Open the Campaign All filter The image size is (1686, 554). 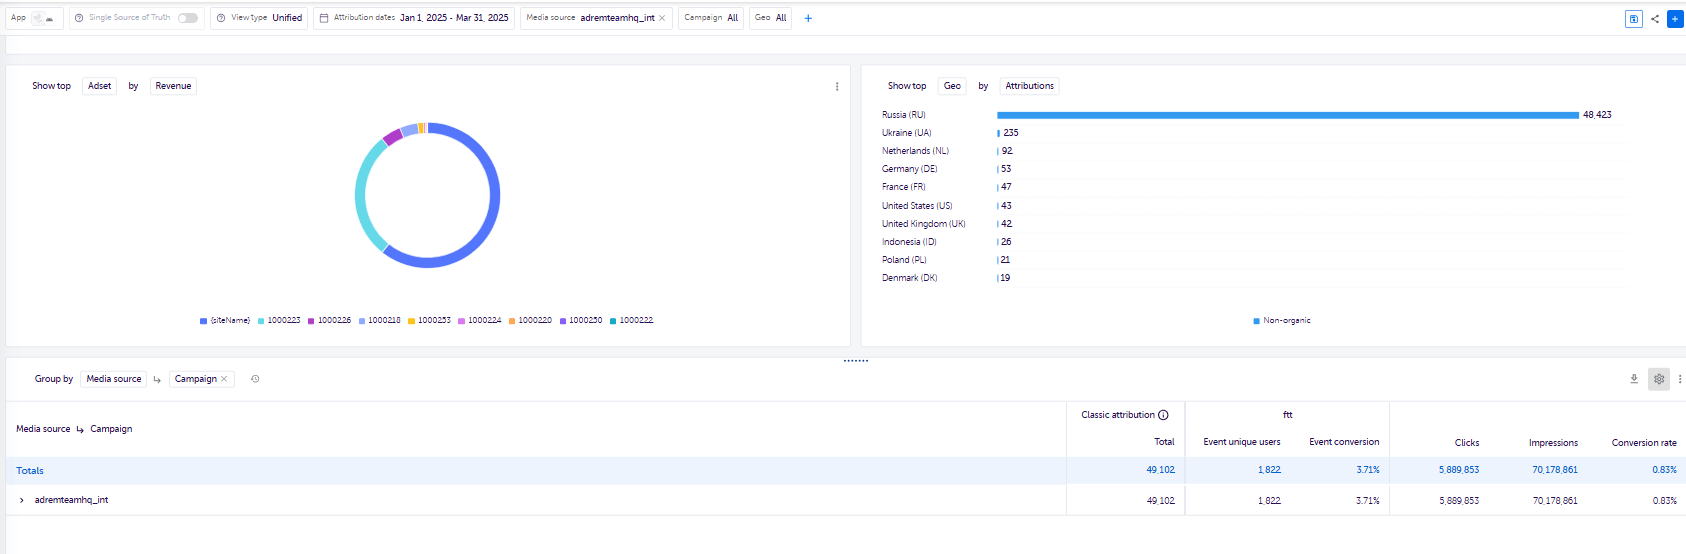pos(711,18)
